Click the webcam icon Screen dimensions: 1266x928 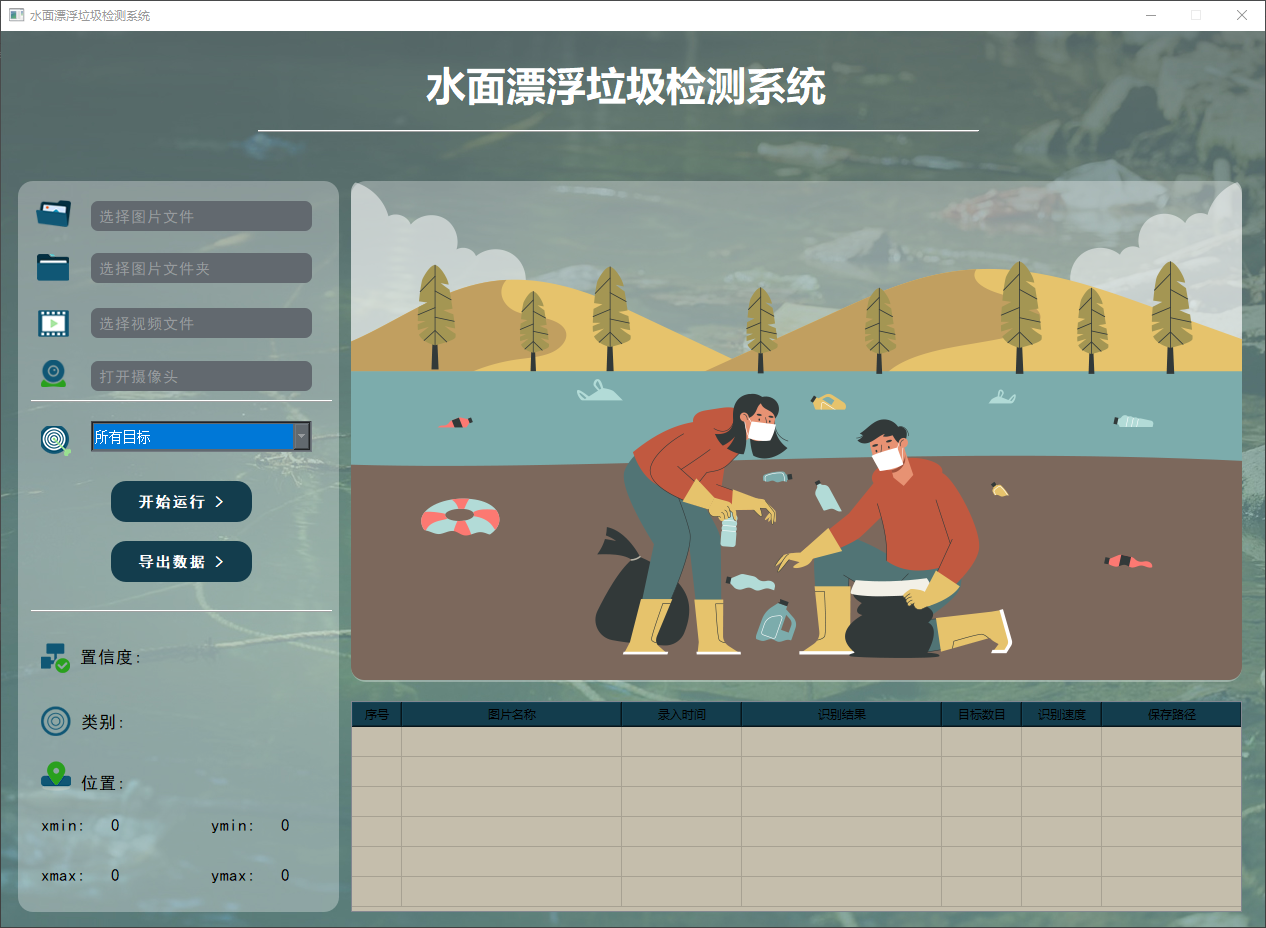[54, 375]
